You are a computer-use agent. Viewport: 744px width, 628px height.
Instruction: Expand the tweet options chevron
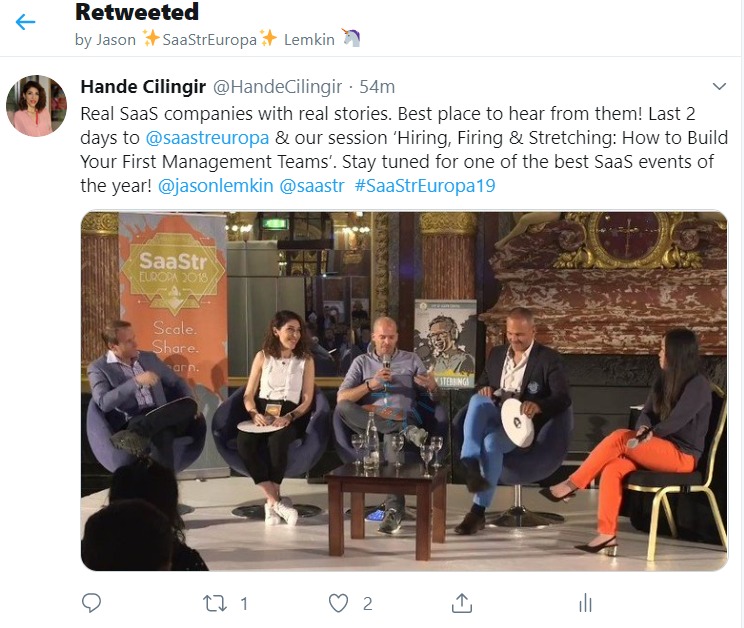(718, 86)
